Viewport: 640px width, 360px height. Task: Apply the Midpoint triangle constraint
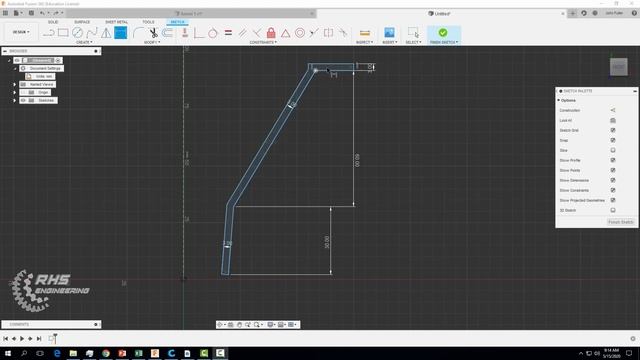tap(285, 33)
